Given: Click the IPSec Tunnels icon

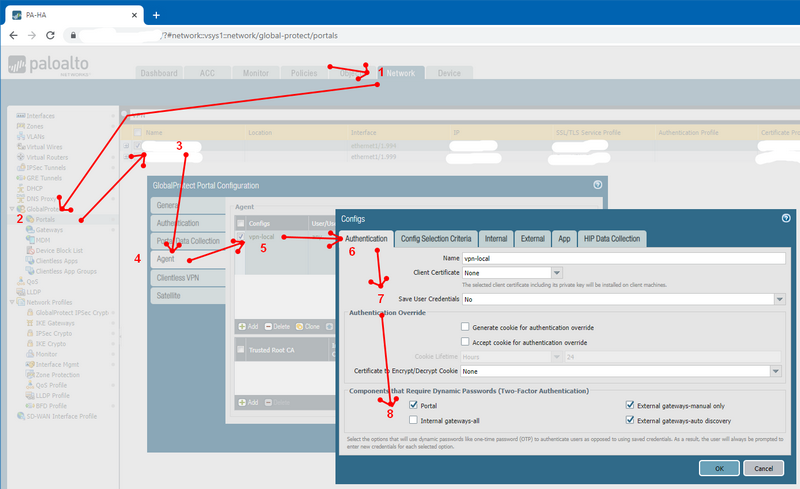Looking at the screenshot, I should [x=21, y=167].
